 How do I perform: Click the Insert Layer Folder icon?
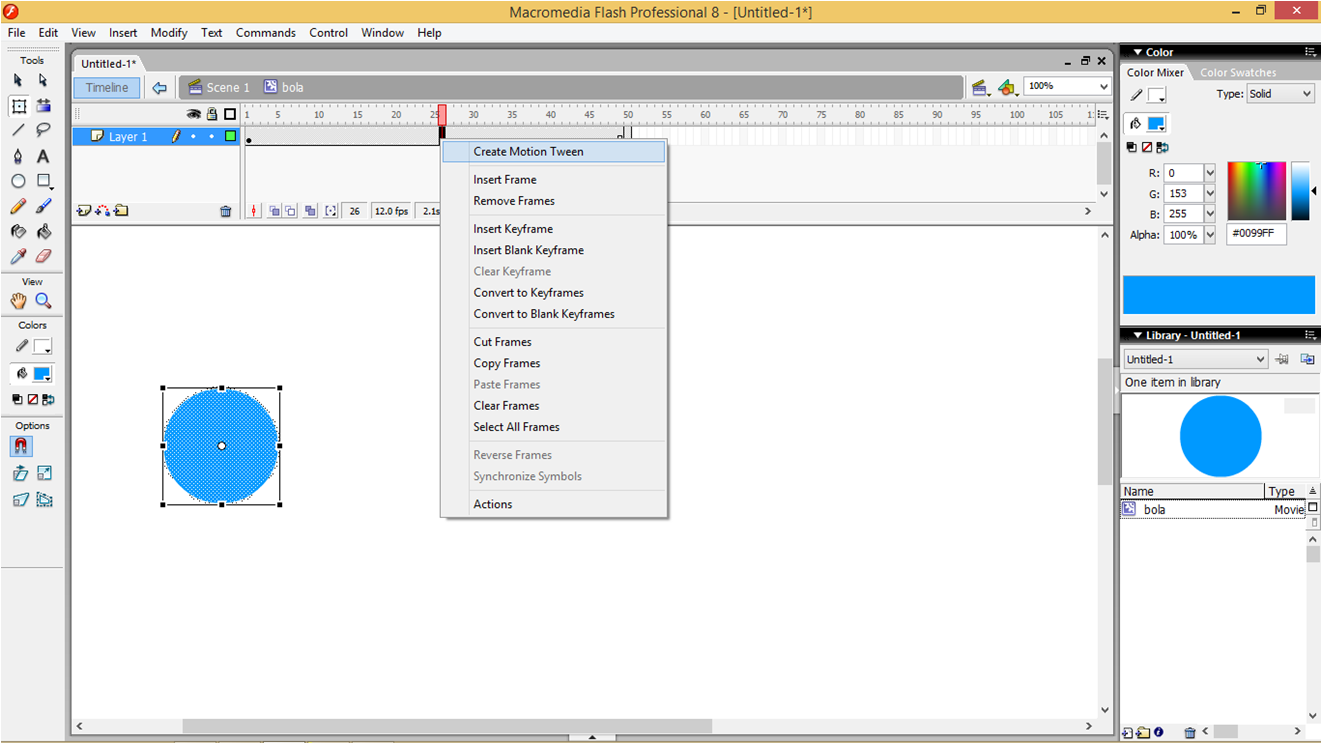121,211
